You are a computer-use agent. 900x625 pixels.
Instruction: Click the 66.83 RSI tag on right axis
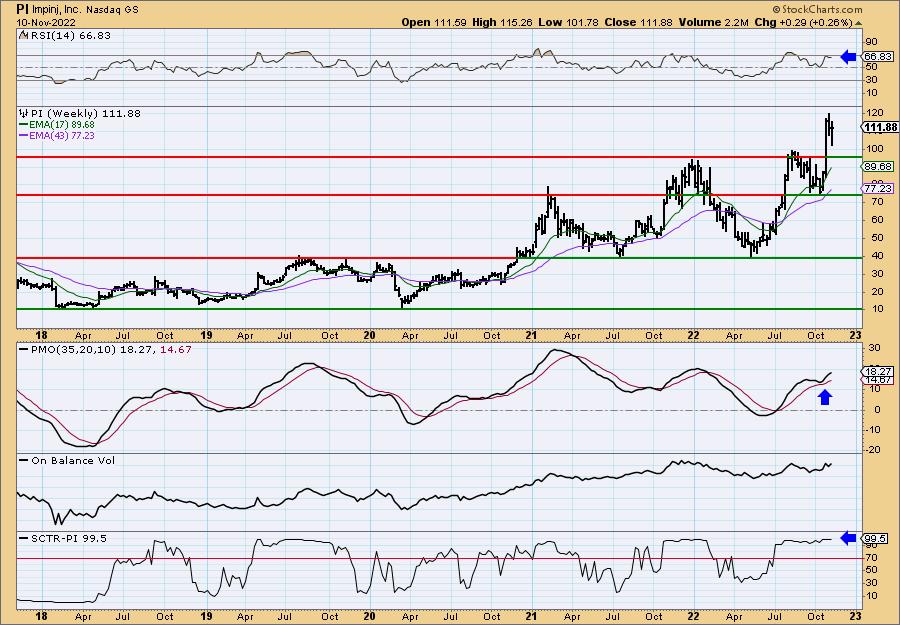point(878,56)
